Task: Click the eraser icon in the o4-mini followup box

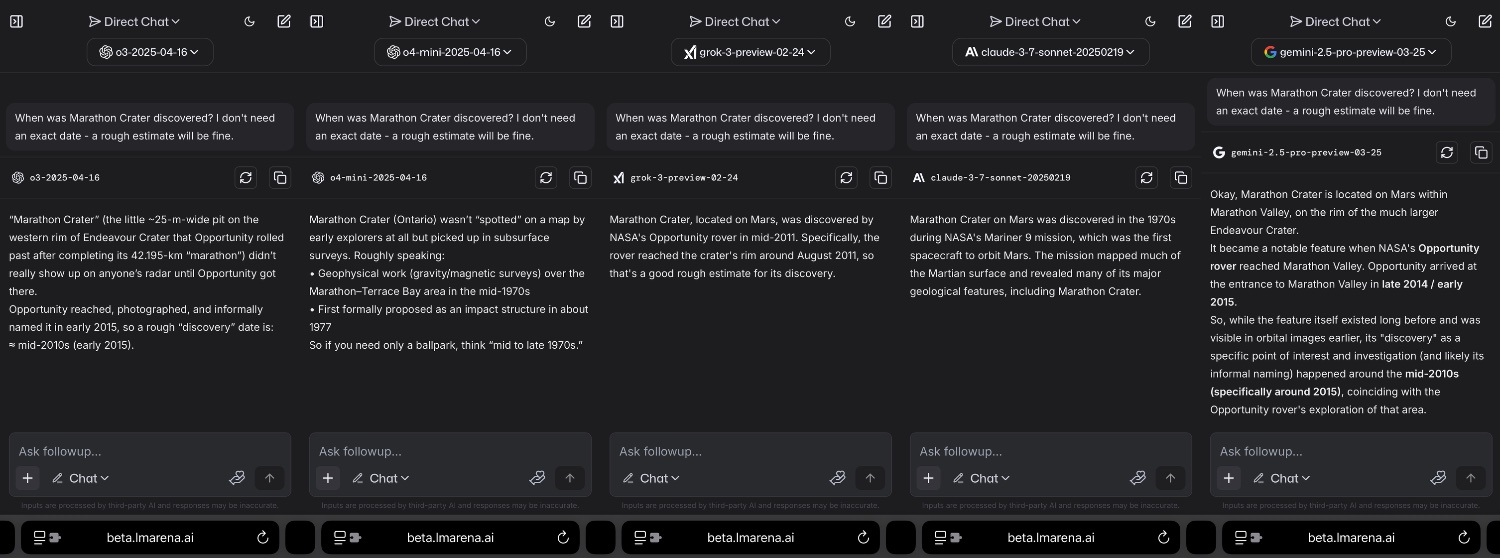Action: [x=537, y=478]
